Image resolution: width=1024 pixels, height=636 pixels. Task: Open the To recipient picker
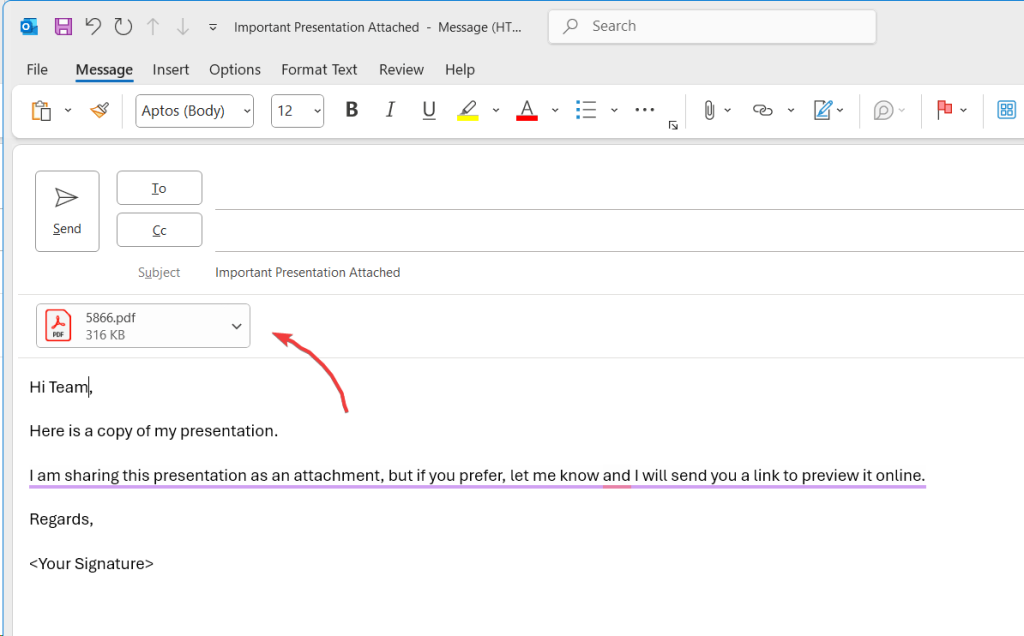coord(159,187)
